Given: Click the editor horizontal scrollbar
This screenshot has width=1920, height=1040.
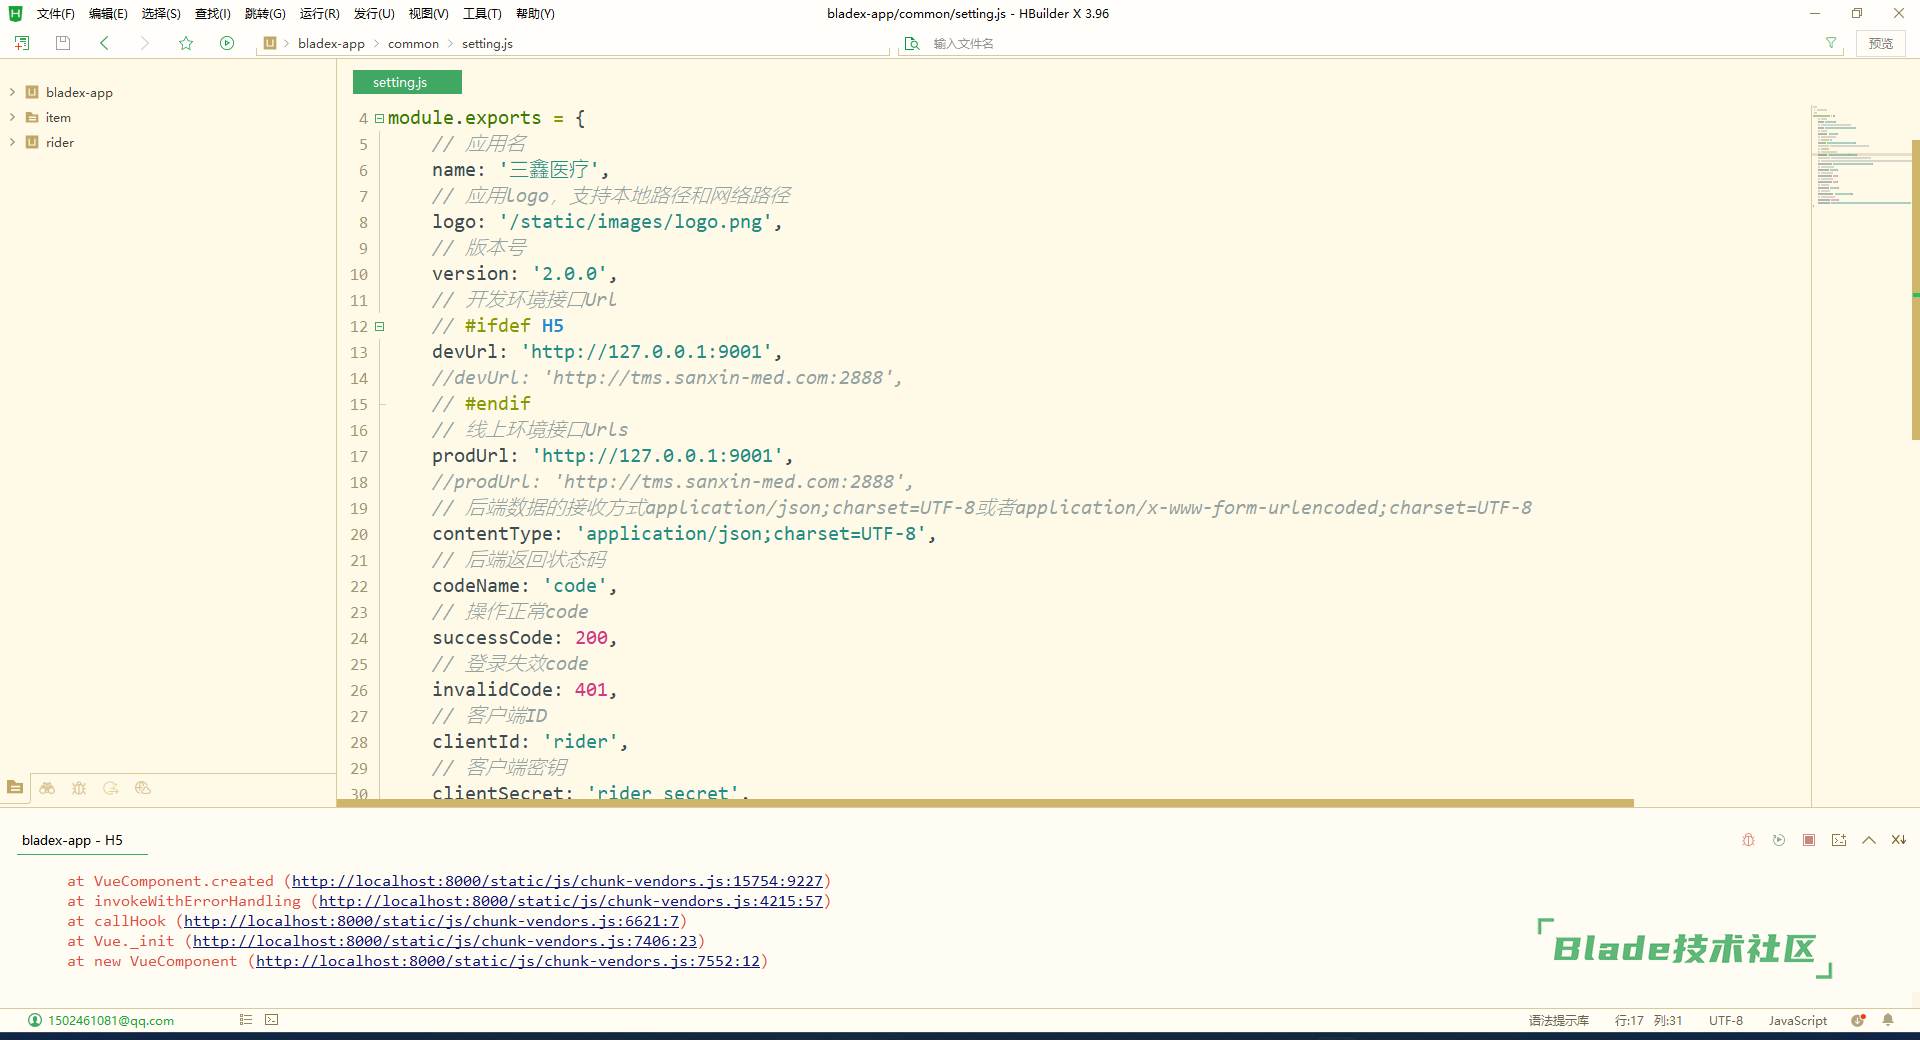Looking at the screenshot, I should [985, 802].
